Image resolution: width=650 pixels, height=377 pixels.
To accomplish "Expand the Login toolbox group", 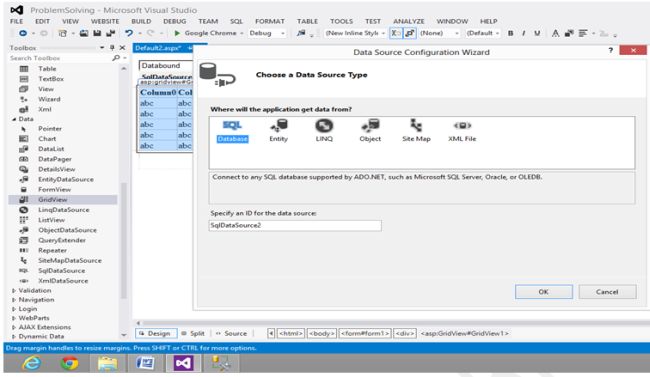I will (14, 309).
